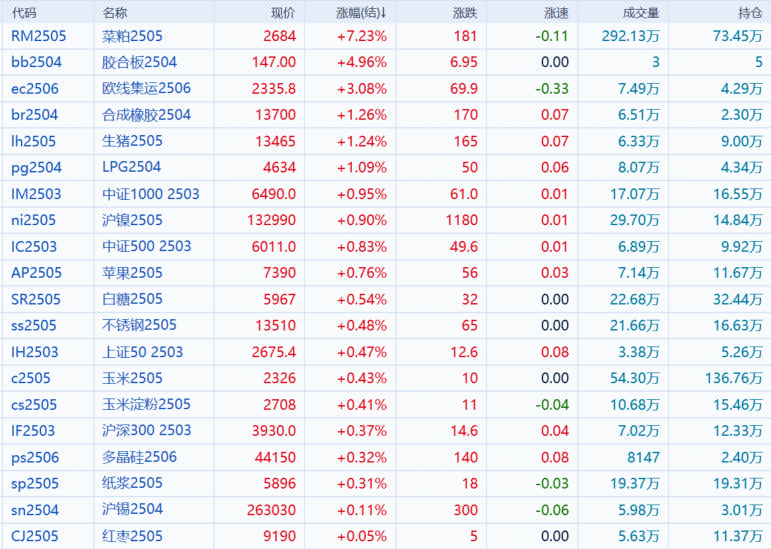Select the 欧线集运2506 contract

[146, 88]
